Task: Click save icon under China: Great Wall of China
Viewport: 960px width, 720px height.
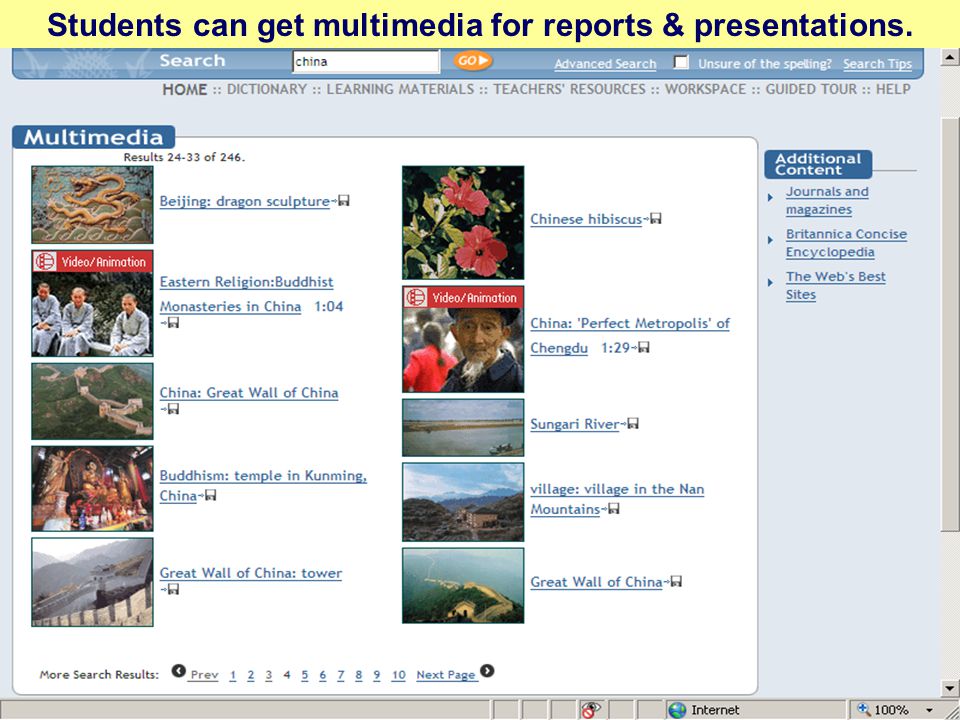Action: click(x=173, y=408)
